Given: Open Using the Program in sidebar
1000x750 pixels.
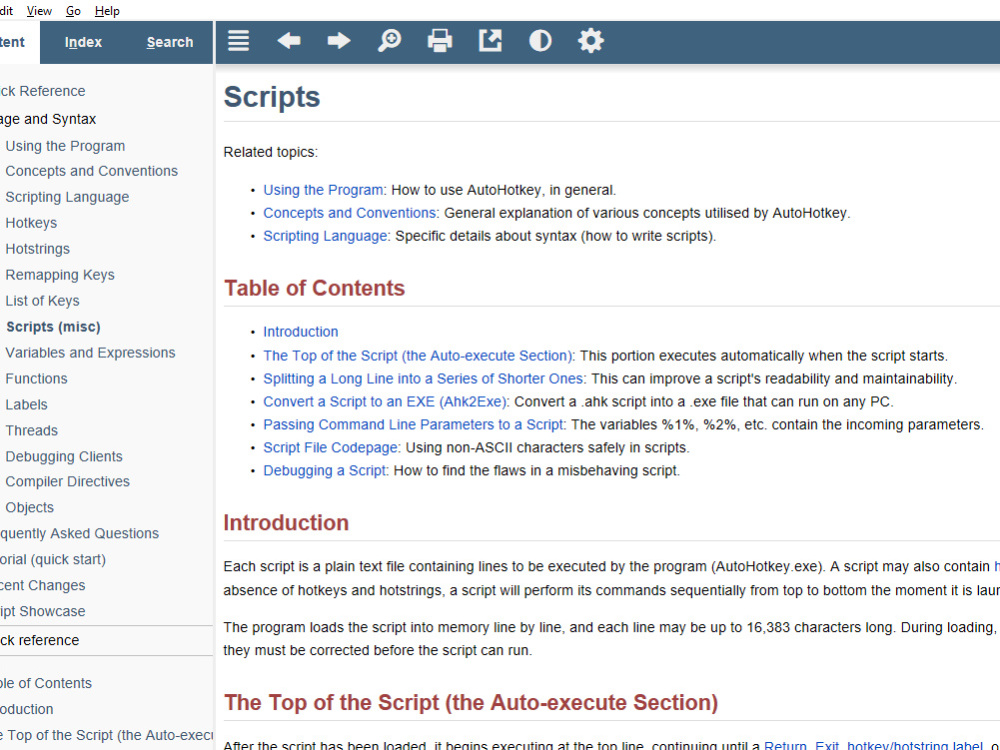Looking at the screenshot, I should pos(65,146).
